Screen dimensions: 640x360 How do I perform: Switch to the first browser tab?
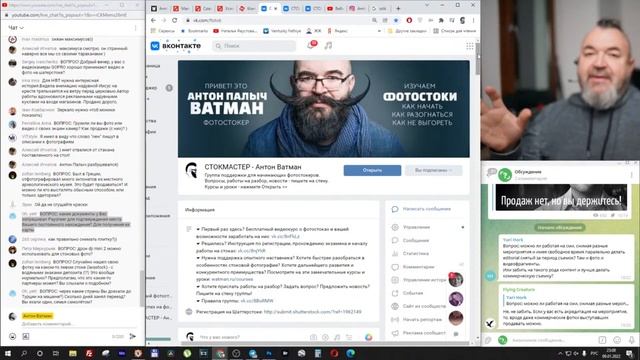(159, 9)
